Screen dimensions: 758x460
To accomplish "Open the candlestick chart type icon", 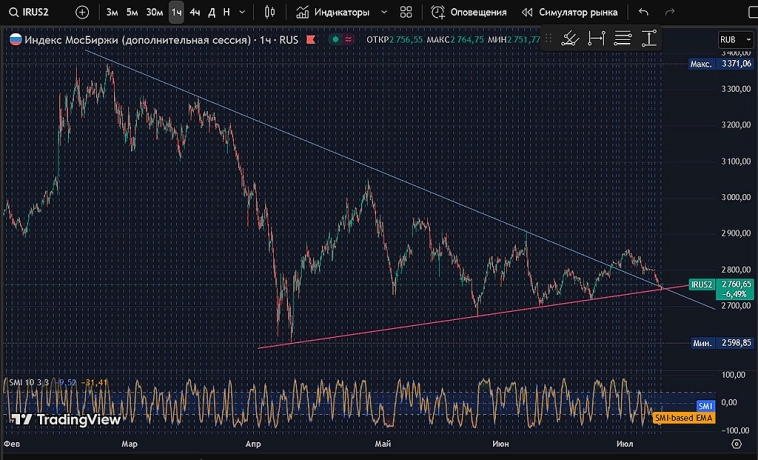I will click(270, 12).
